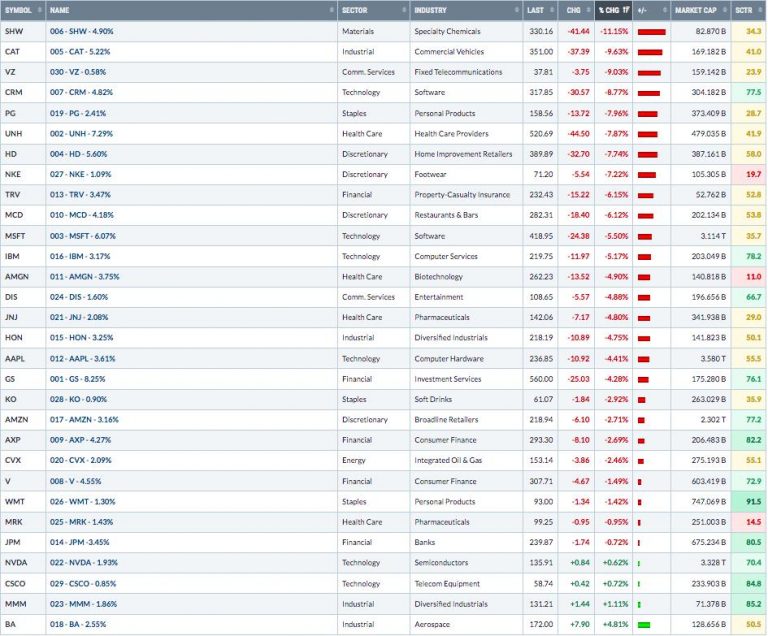Sort by CHG column header

pos(576,10)
